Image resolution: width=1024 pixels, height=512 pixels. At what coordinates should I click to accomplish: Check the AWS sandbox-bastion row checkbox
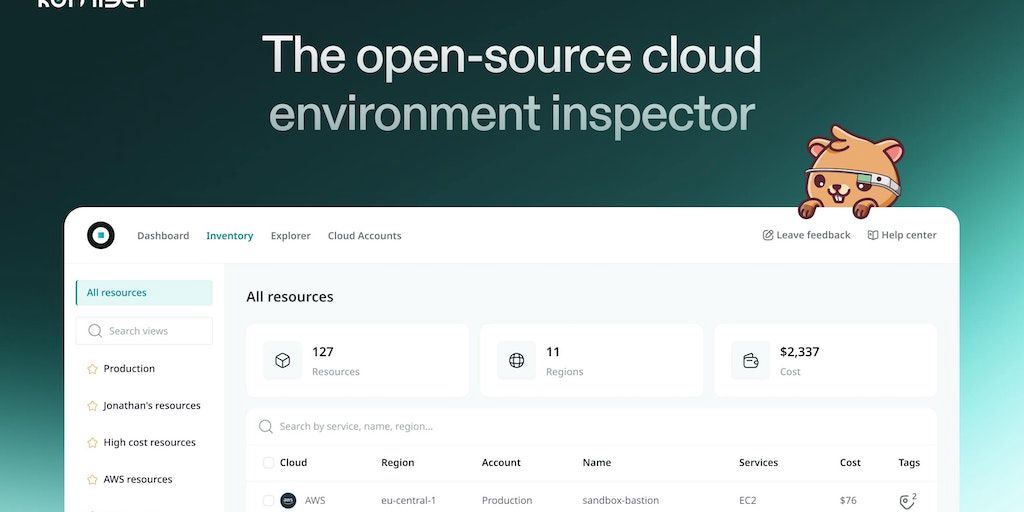tap(268, 500)
